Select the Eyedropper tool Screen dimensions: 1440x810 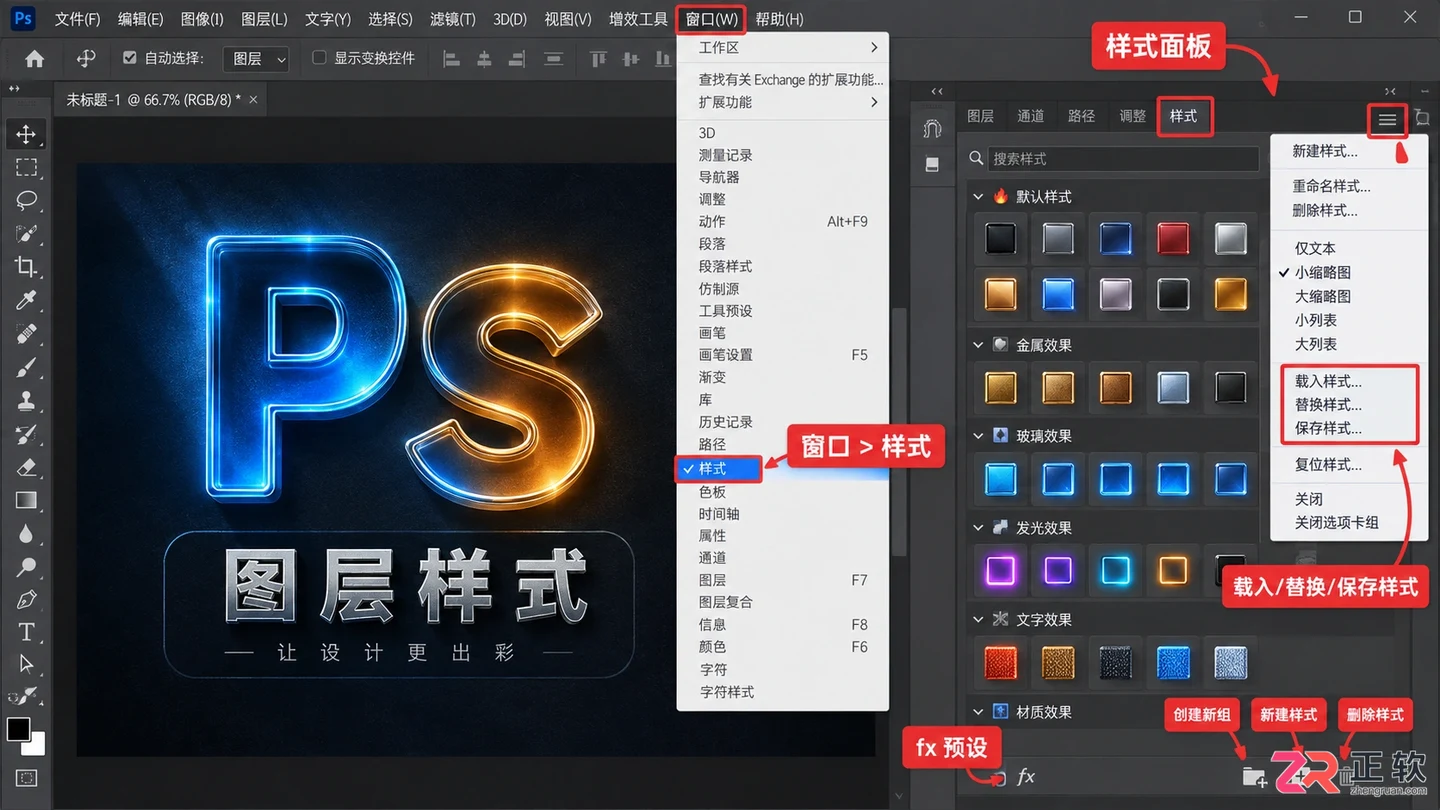[26, 300]
